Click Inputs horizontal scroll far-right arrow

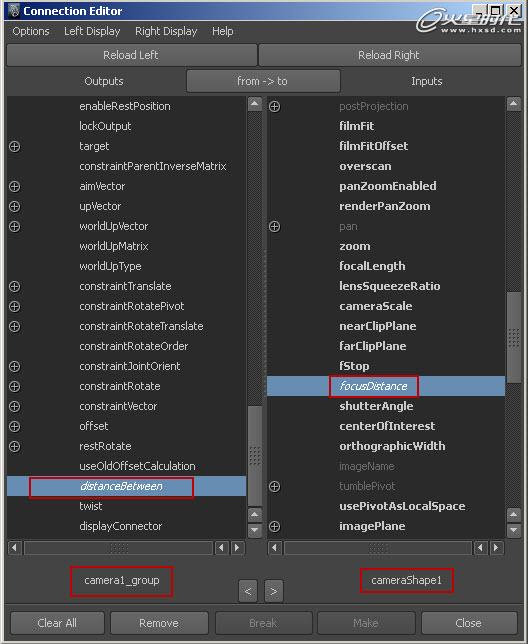pyautogui.click(x=496, y=547)
